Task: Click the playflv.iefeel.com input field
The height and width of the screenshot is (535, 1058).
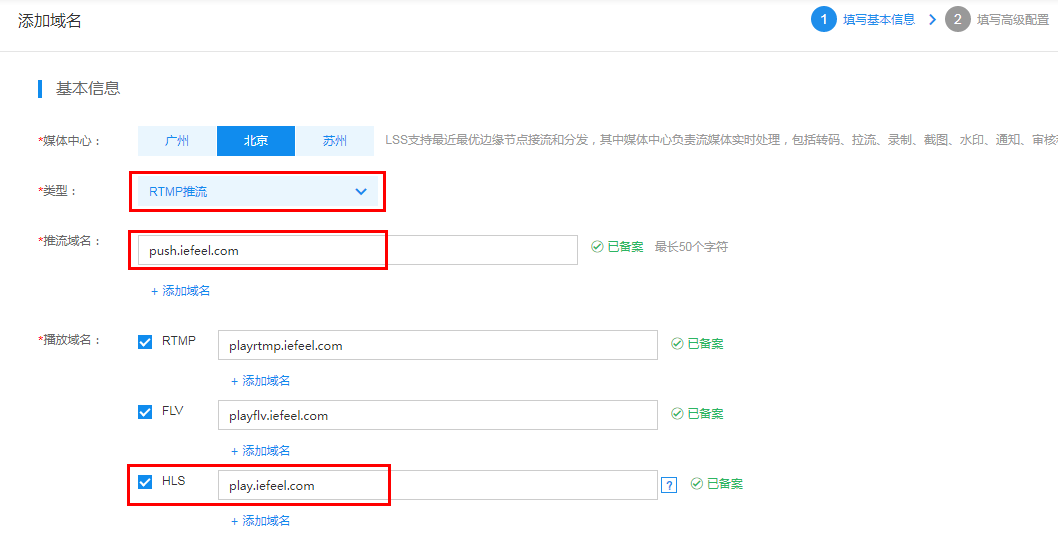Action: click(438, 415)
